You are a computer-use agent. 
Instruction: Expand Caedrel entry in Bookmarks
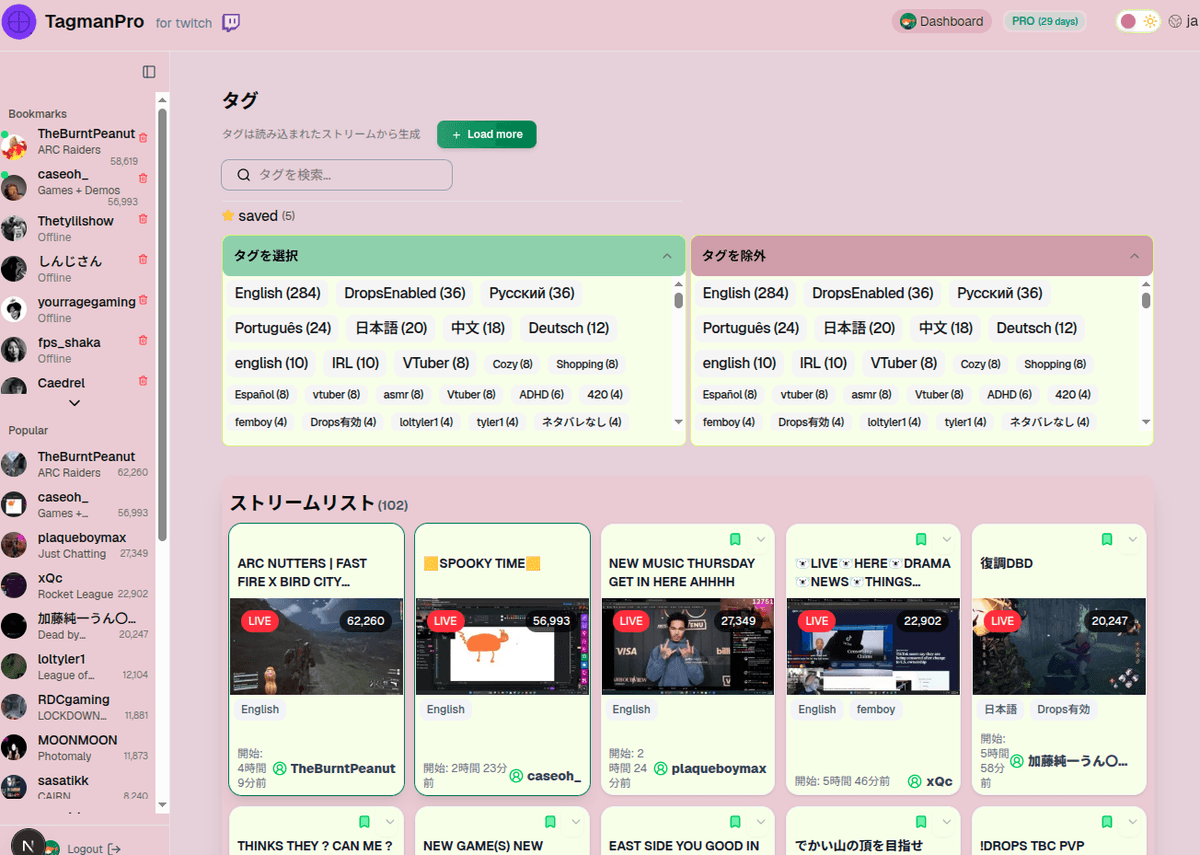(x=73, y=402)
